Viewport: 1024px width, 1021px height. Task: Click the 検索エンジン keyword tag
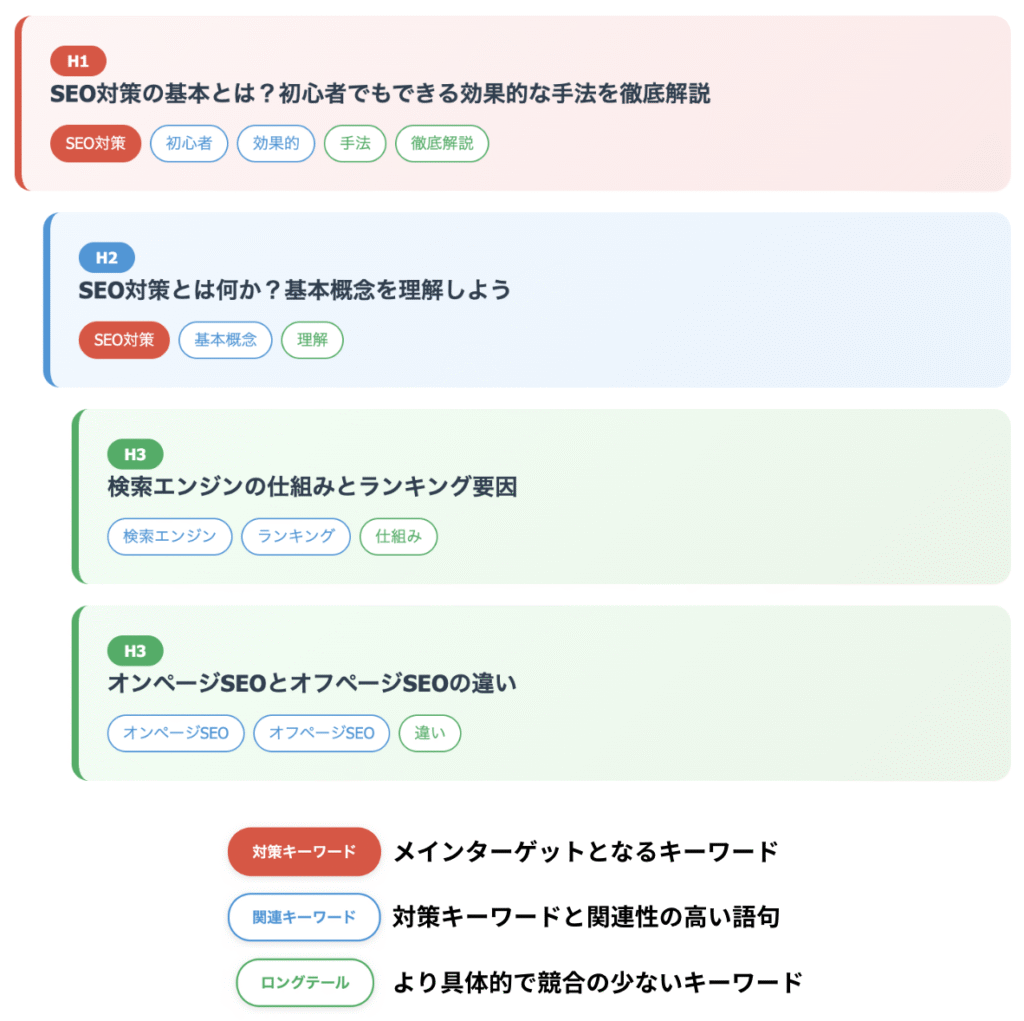[170, 536]
